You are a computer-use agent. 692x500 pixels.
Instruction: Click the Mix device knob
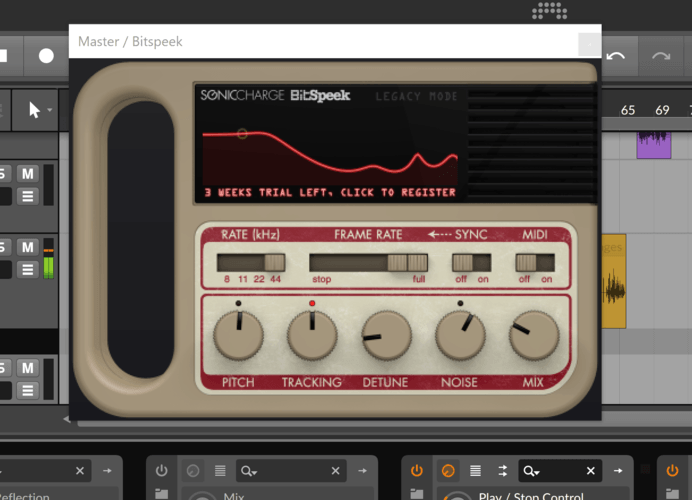click(x=202, y=496)
